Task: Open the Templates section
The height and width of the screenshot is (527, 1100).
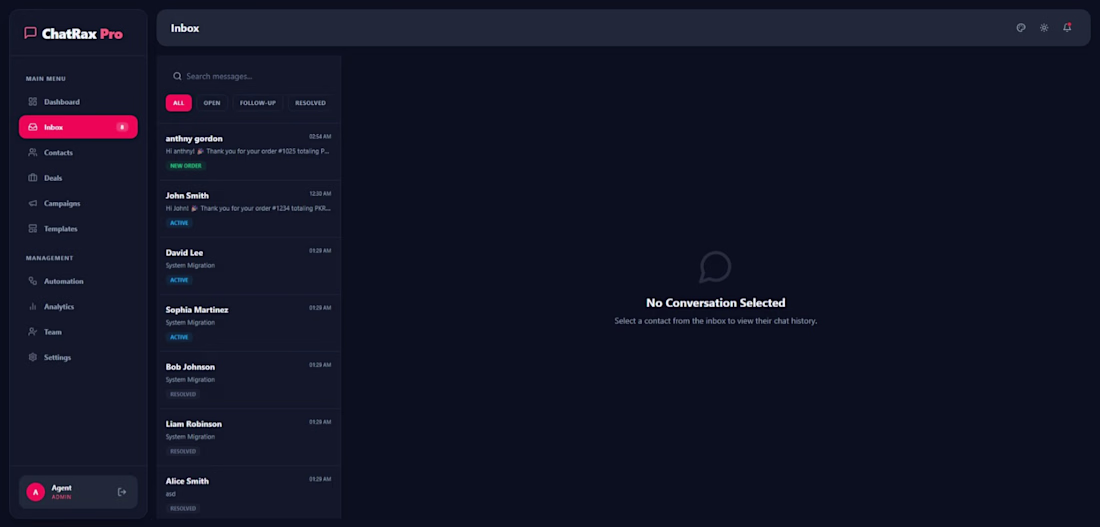Action: [x=78, y=229]
